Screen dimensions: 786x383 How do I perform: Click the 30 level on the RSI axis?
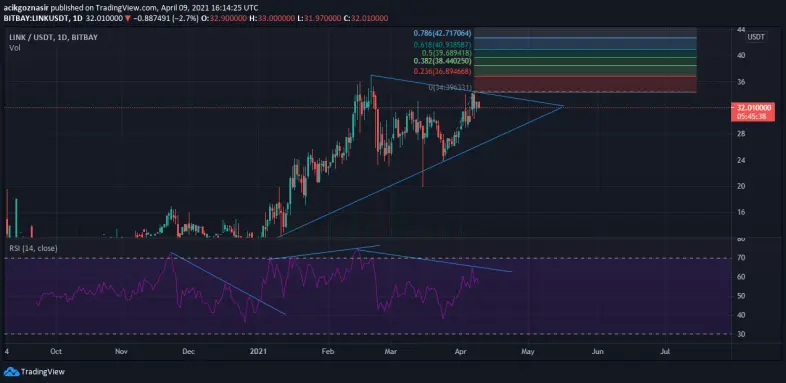pyautogui.click(x=740, y=334)
